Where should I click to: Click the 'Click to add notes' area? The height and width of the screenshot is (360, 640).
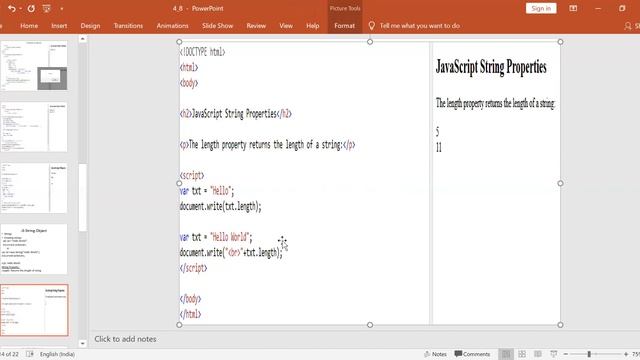[x=125, y=339]
